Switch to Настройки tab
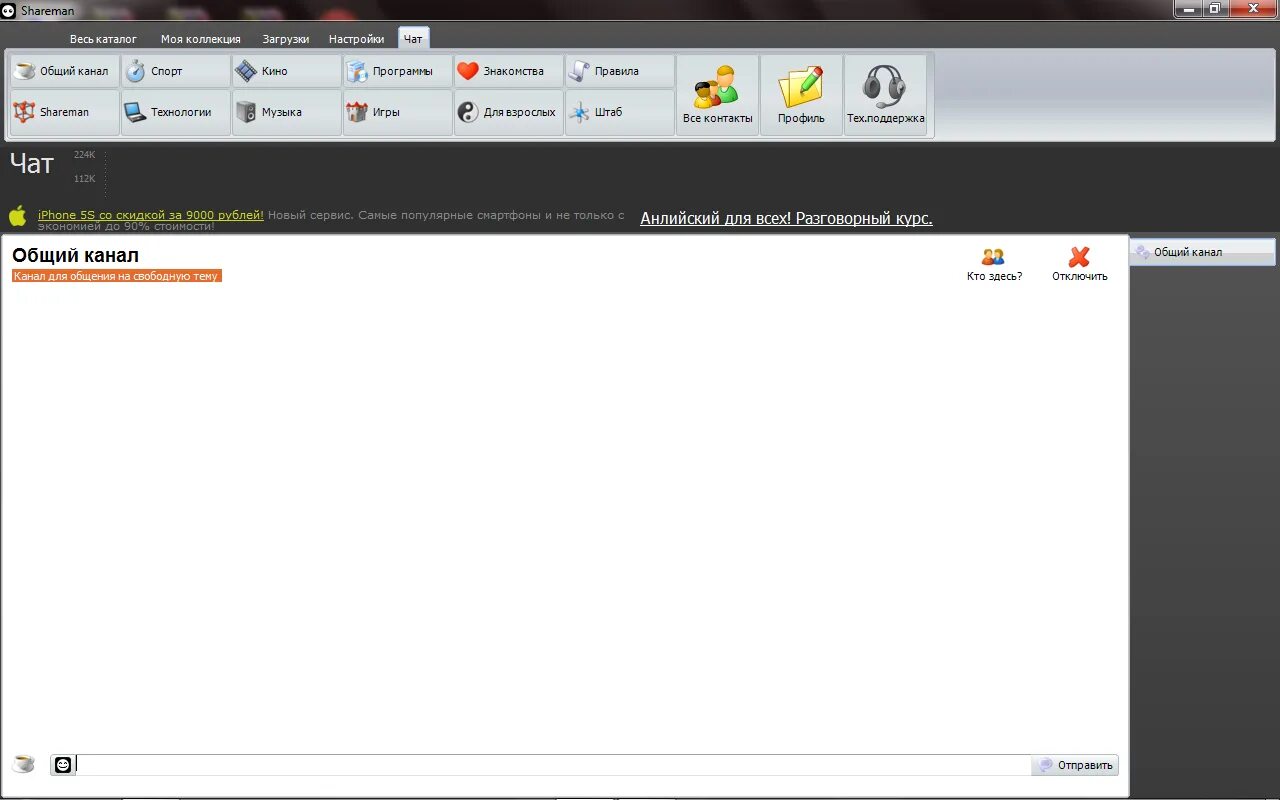The width and height of the screenshot is (1280, 800). pyautogui.click(x=357, y=39)
